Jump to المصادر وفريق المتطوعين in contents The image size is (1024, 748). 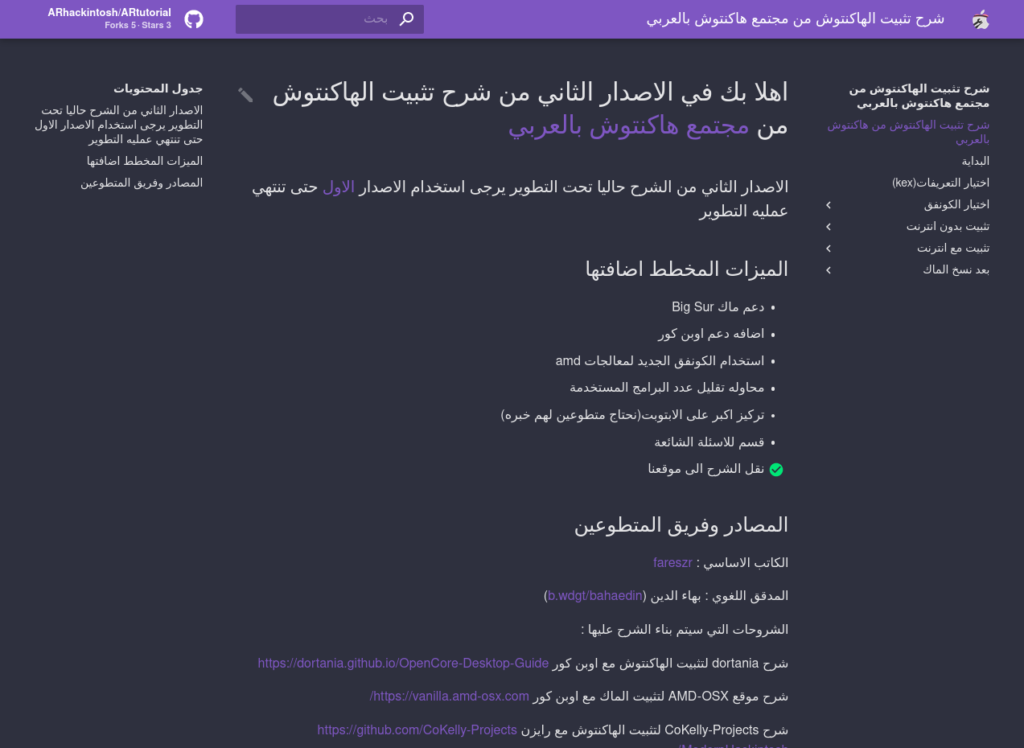click(142, 183)
